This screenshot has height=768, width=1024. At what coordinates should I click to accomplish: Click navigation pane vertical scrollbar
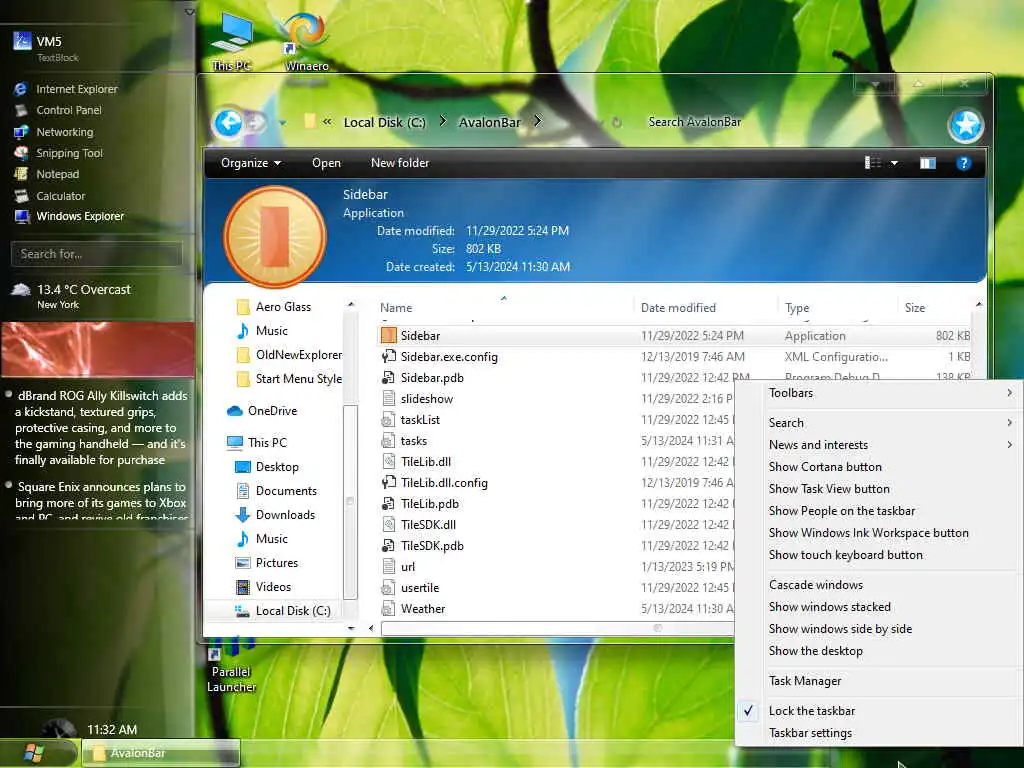click(350, 501)
